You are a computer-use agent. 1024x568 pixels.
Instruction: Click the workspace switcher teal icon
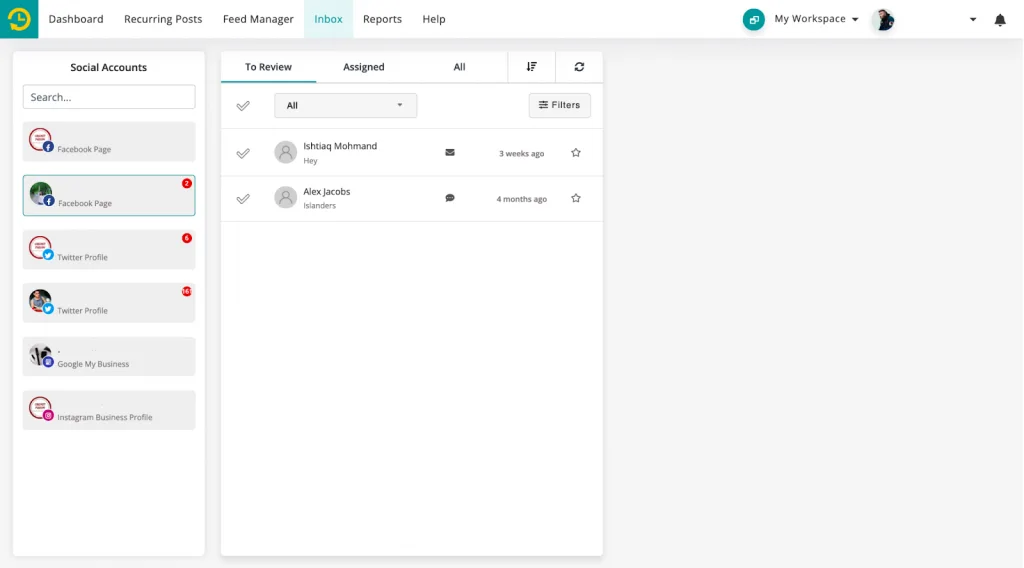tap(754, 20)
